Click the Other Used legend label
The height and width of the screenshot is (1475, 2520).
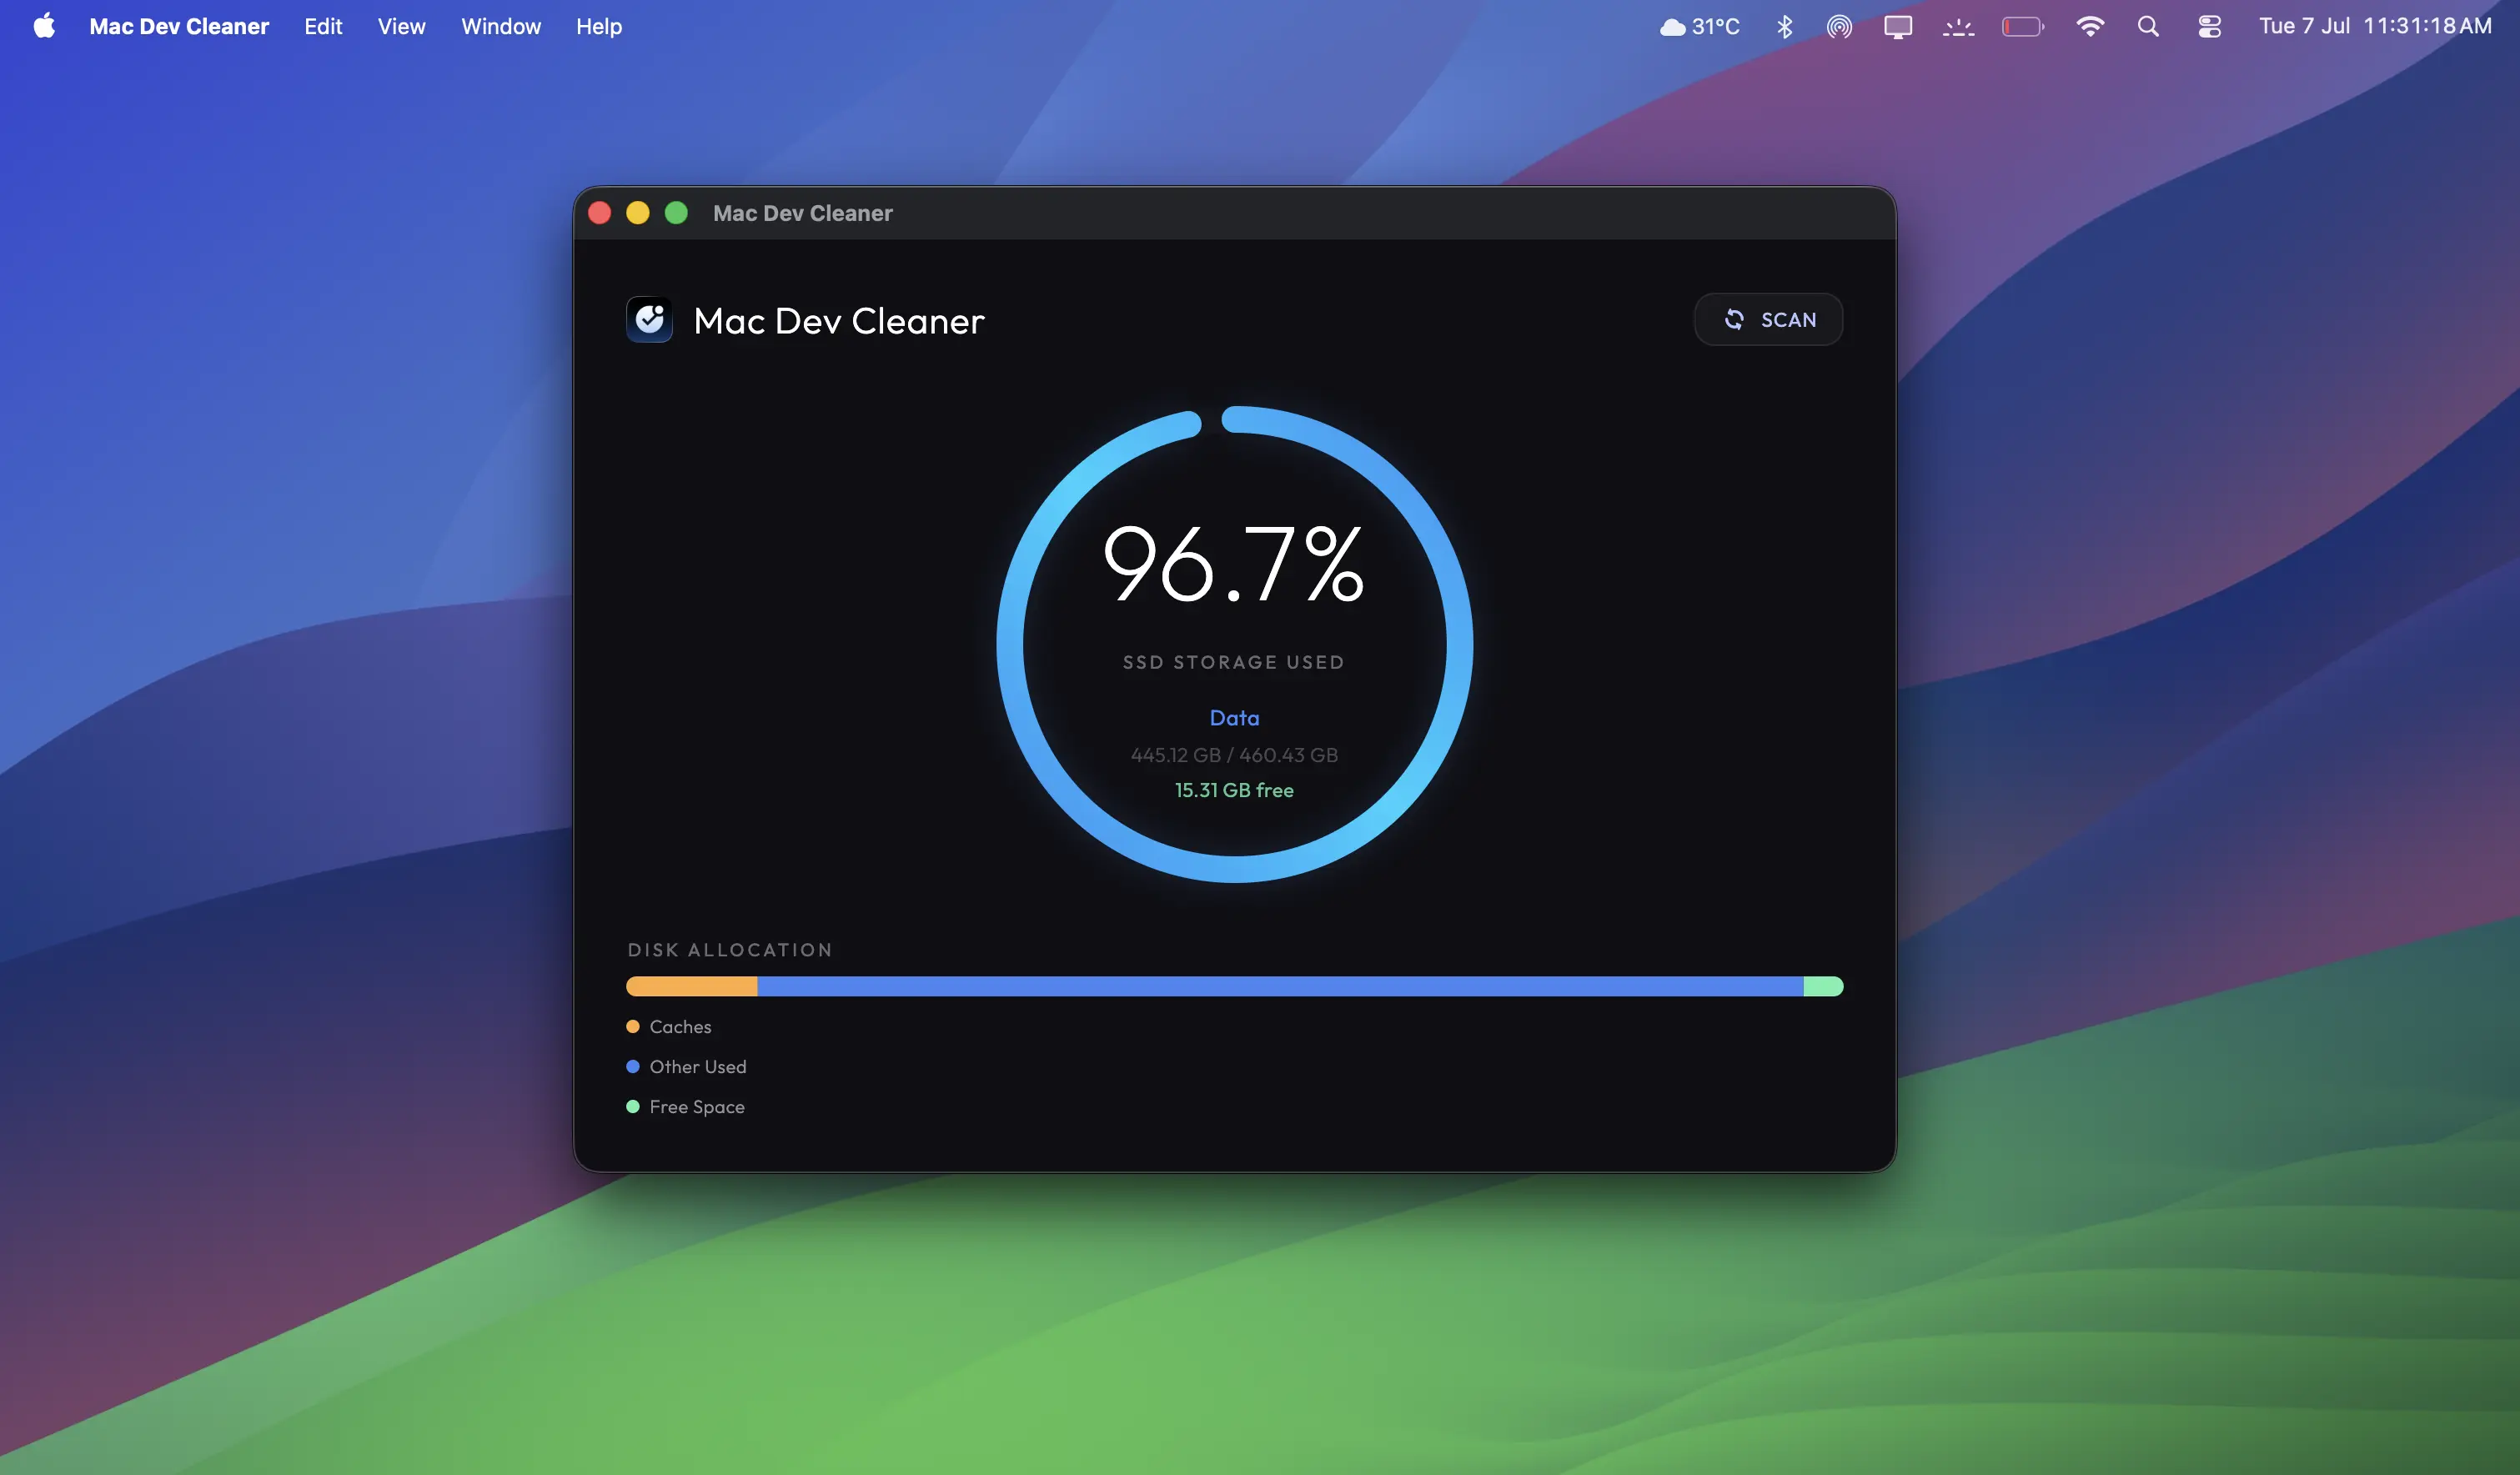point(698,1067)
